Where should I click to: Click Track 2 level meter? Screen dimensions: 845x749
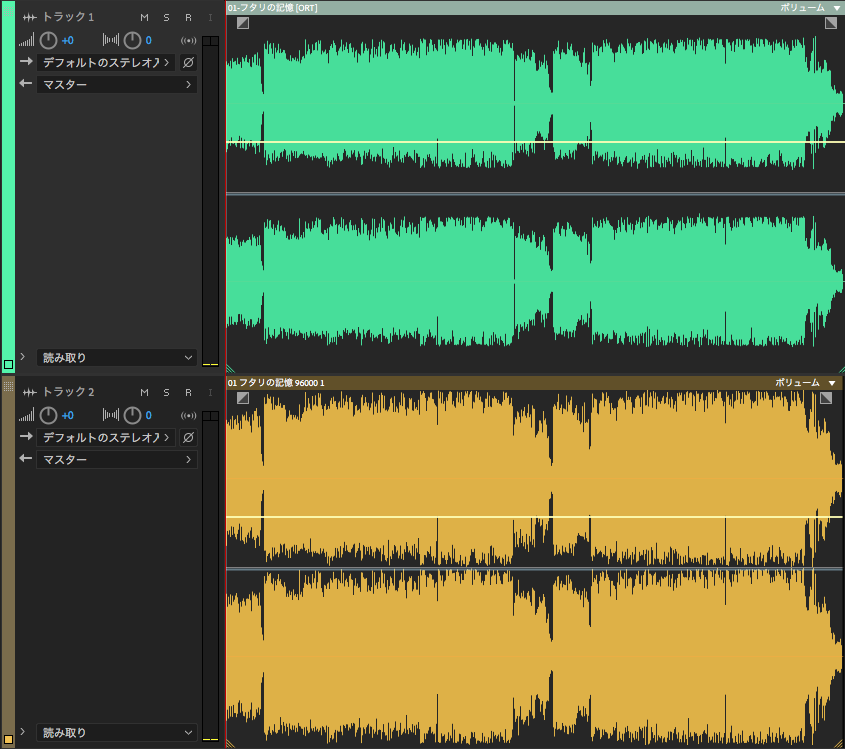(210, 577)
